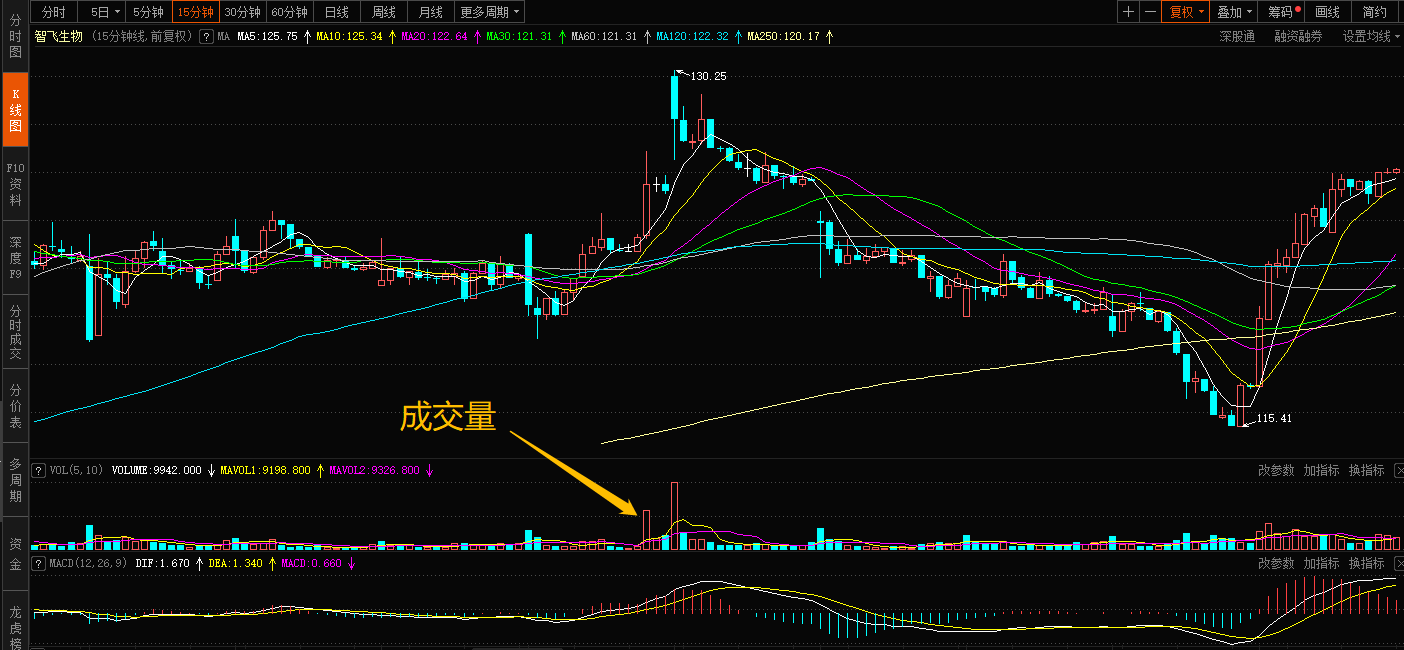The width and height of the screenshot is (1404, 650).
Task: Click the cyan MA120:122.32 label
Action: pos(693,36)
